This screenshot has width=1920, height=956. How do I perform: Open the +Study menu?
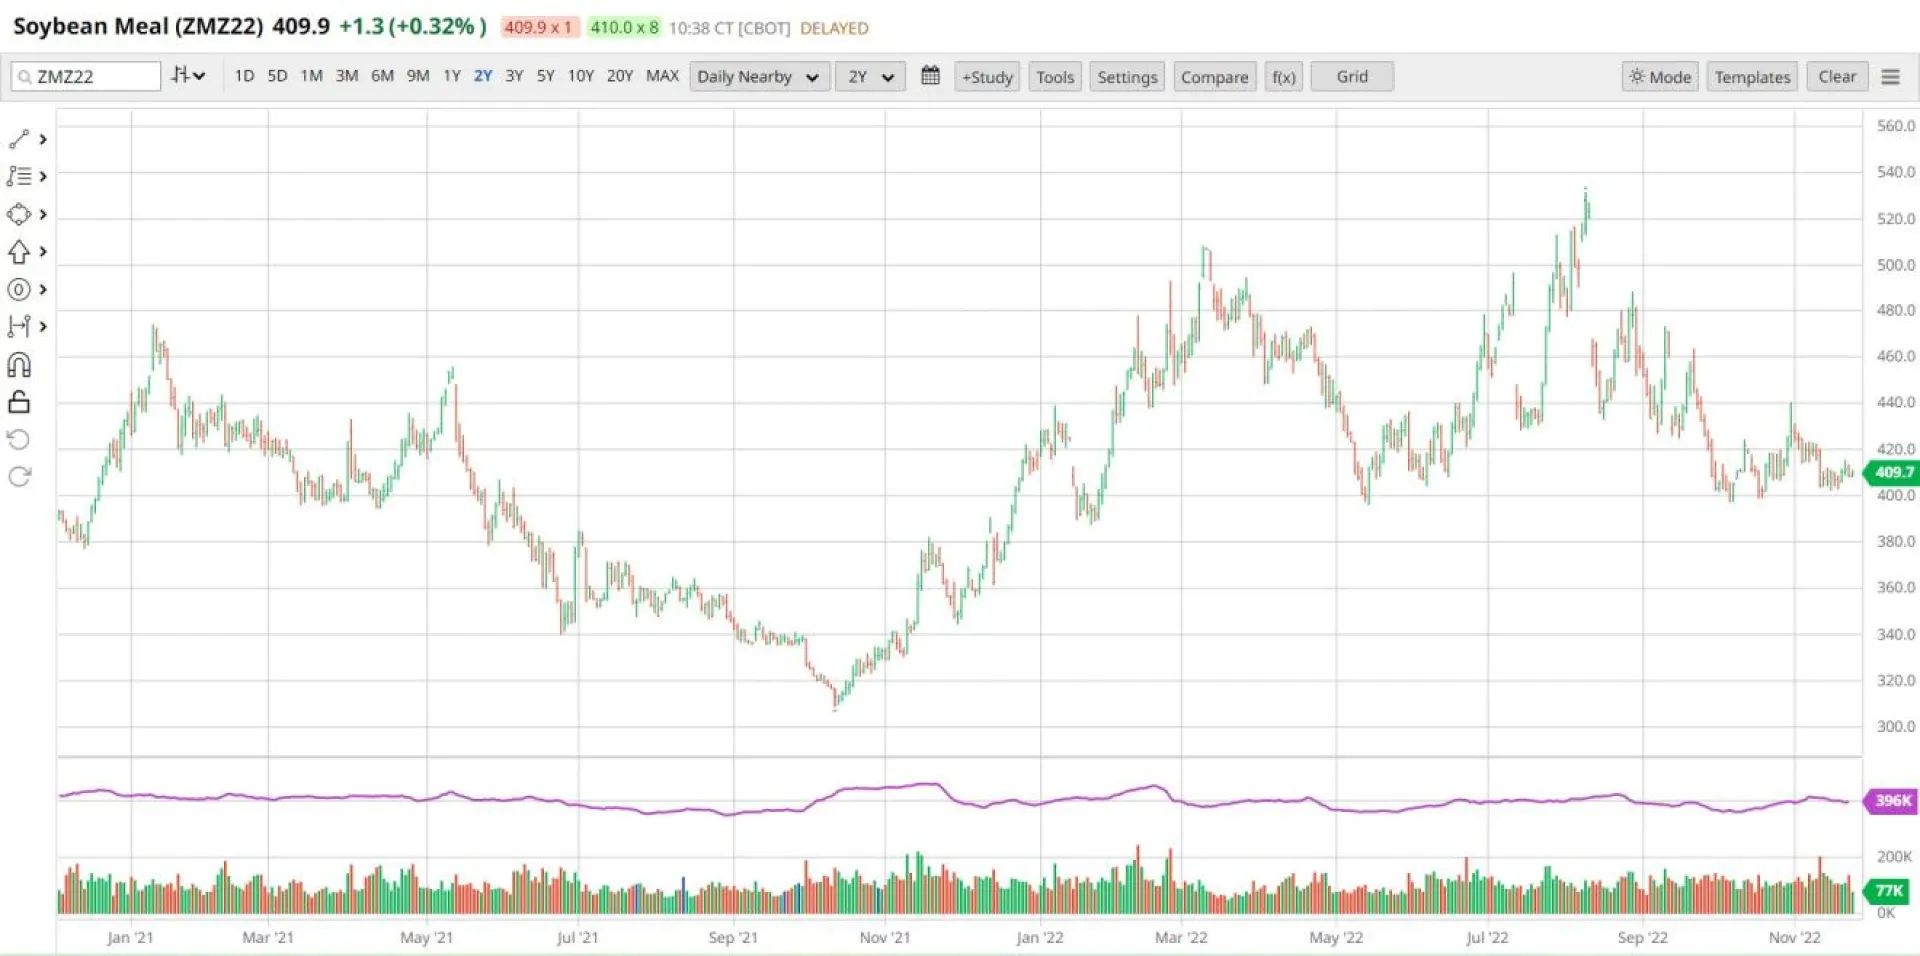click(x=986, y=76)
